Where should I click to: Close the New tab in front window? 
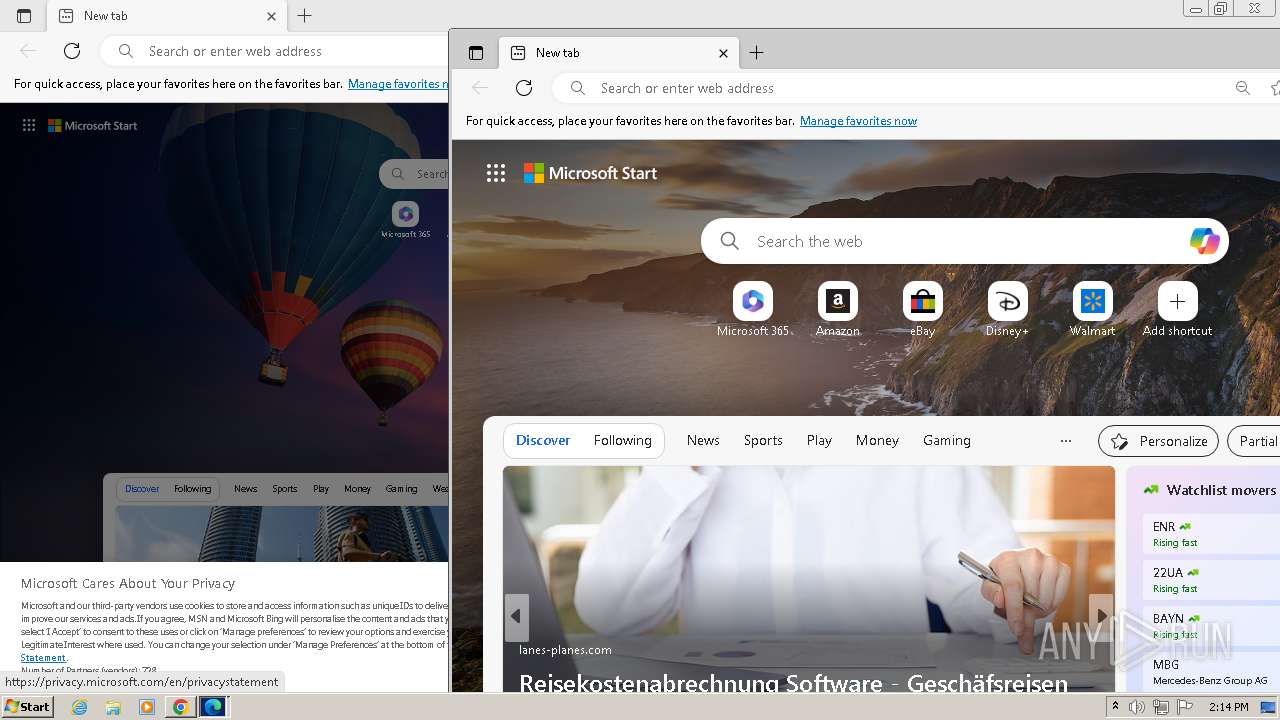coord(723,53)
